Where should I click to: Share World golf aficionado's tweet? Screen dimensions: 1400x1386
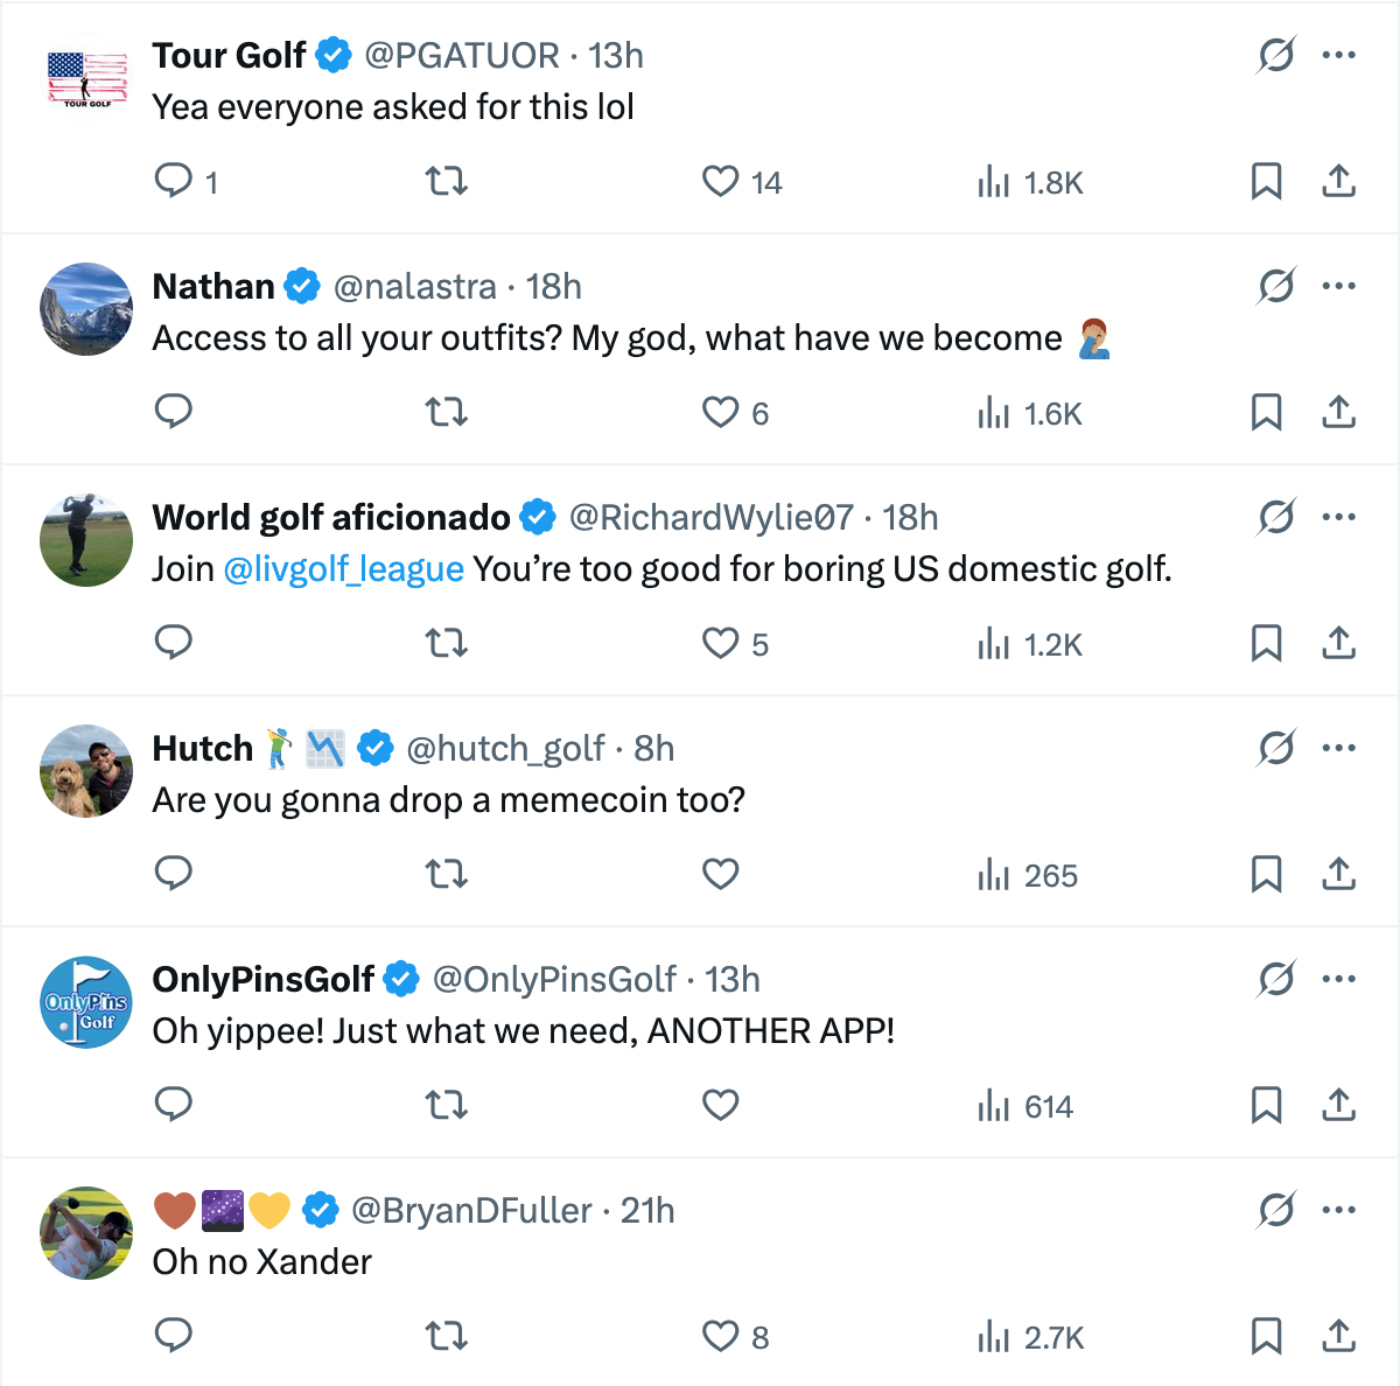(x=1338, y=643)
